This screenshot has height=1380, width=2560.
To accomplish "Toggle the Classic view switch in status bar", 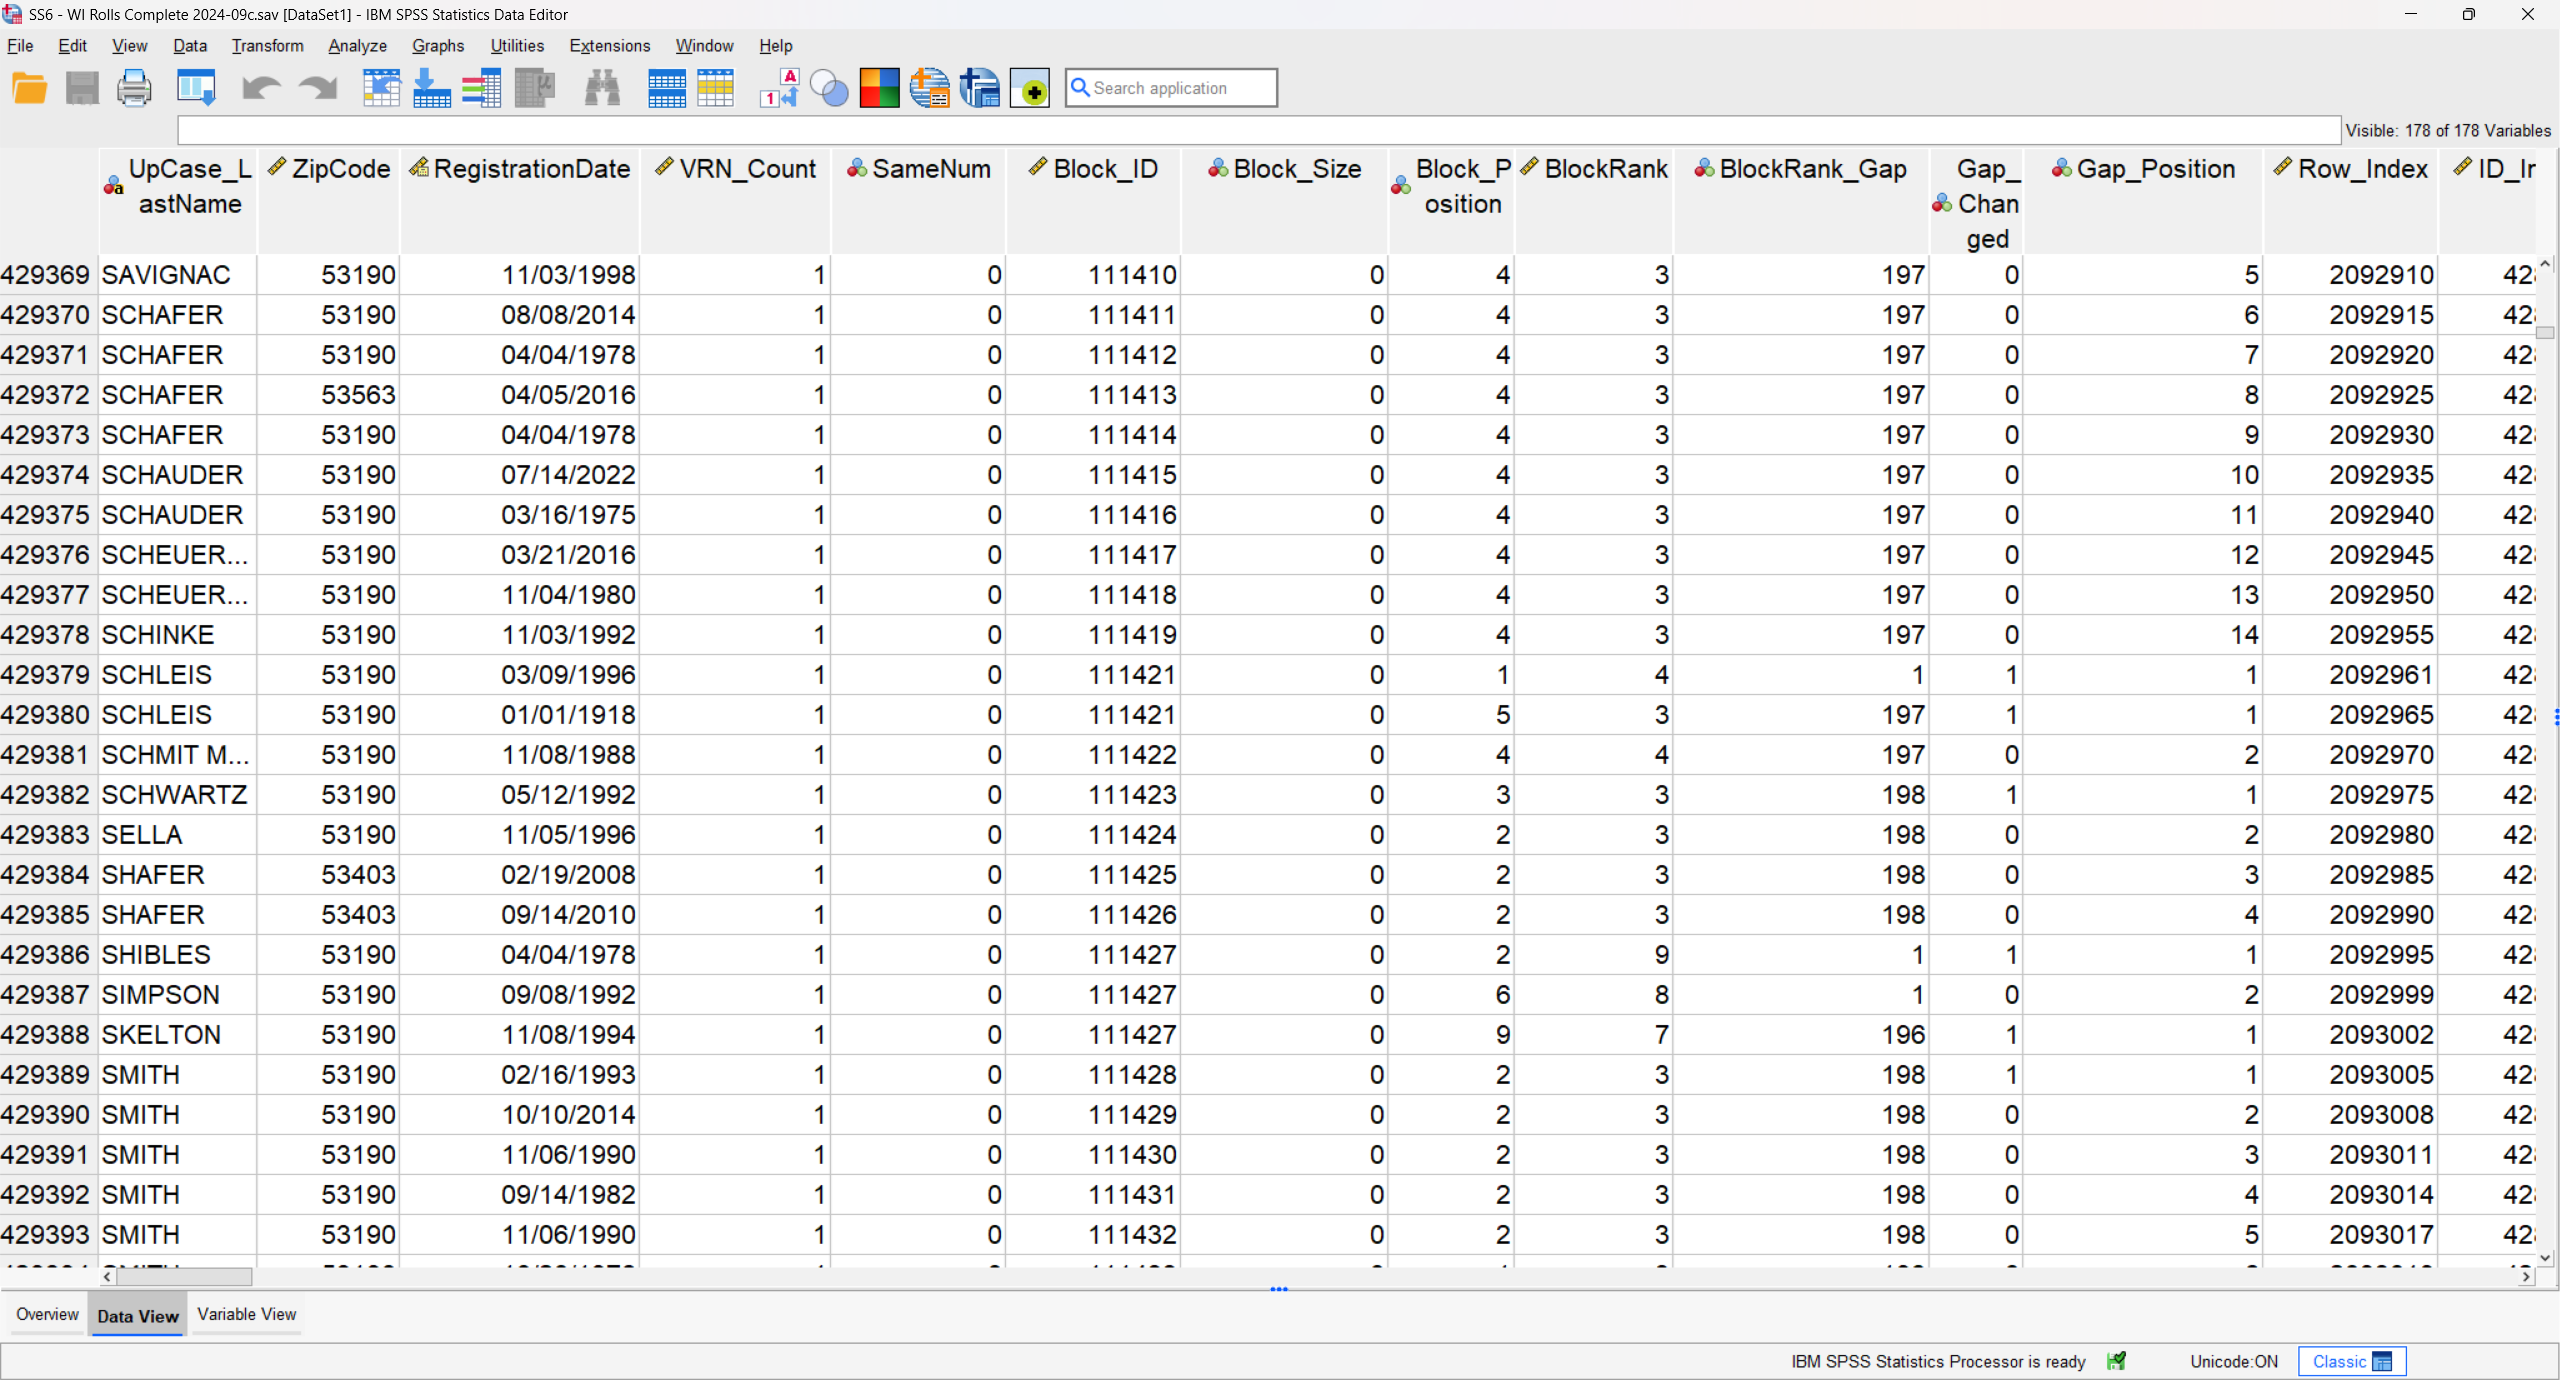I will click(x=2352, y=1361).
